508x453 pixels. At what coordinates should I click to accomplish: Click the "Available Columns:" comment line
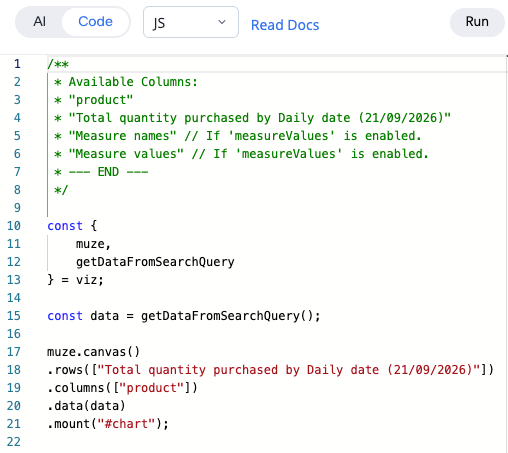point(126,82)
